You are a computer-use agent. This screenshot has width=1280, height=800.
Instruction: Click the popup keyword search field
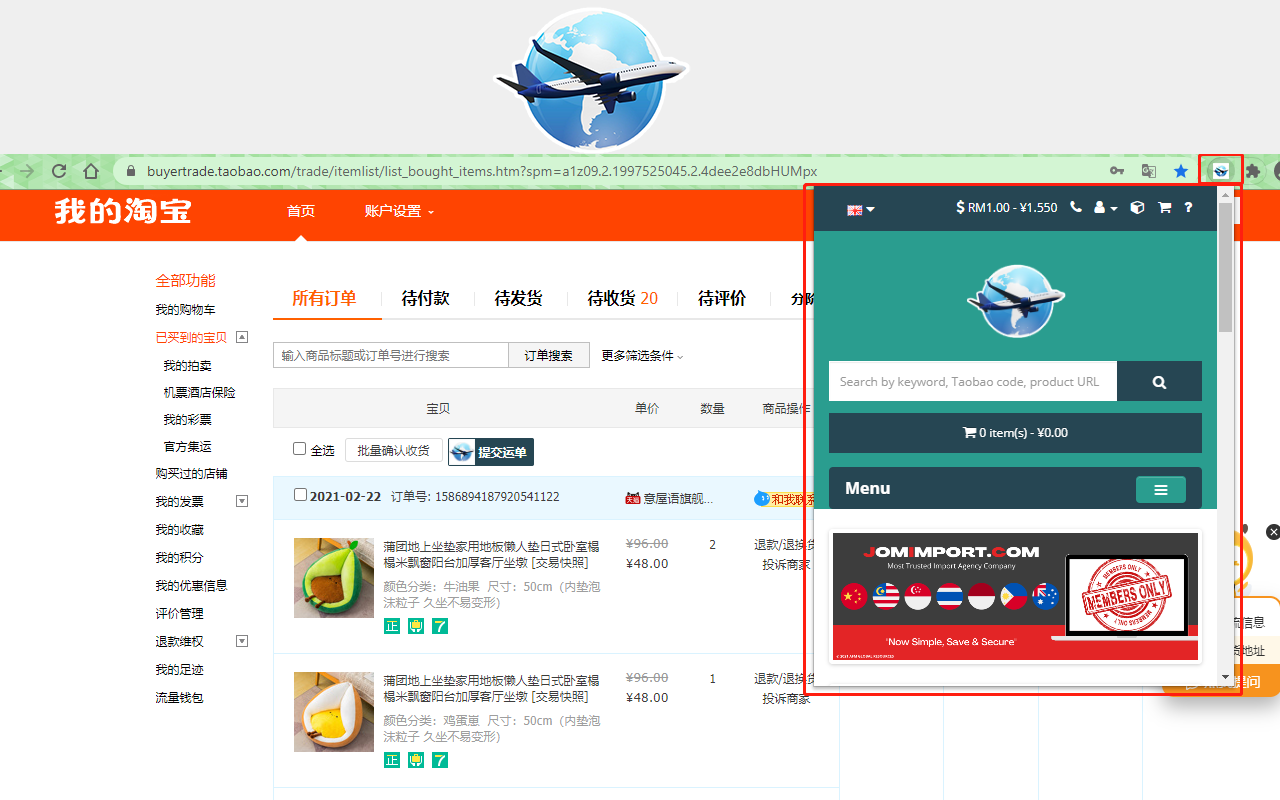[x=973, y=381]
